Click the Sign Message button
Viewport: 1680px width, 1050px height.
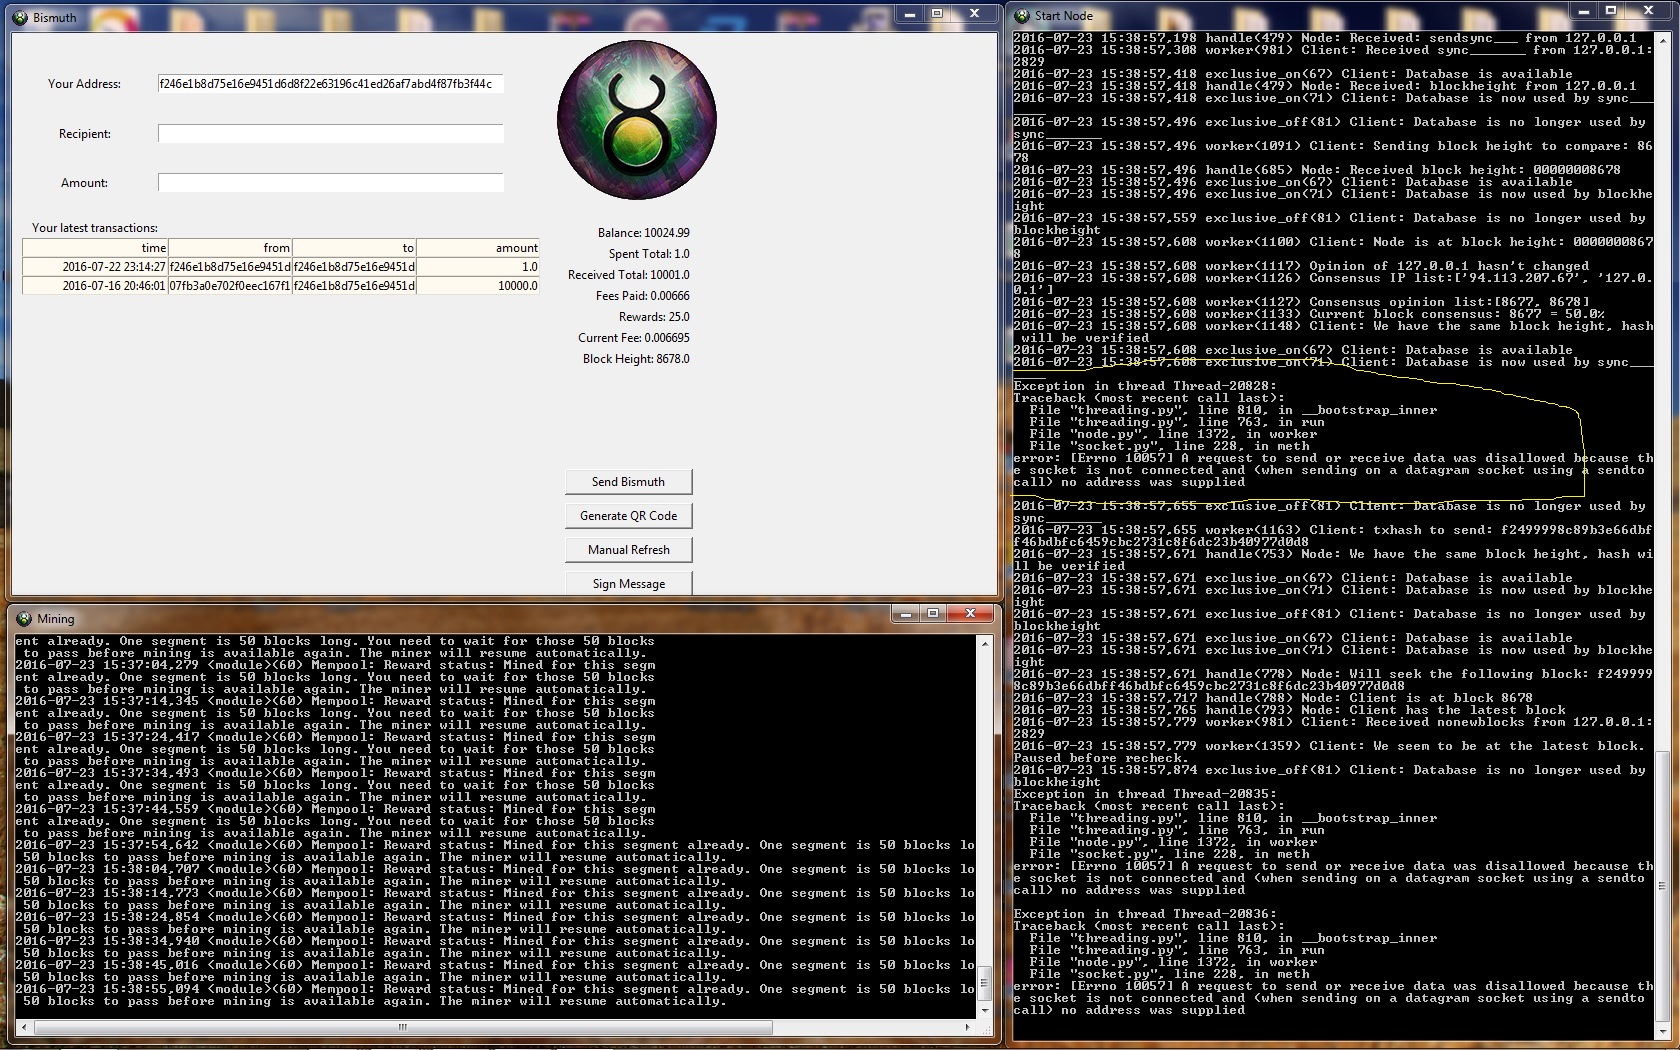tap(628, 584)
